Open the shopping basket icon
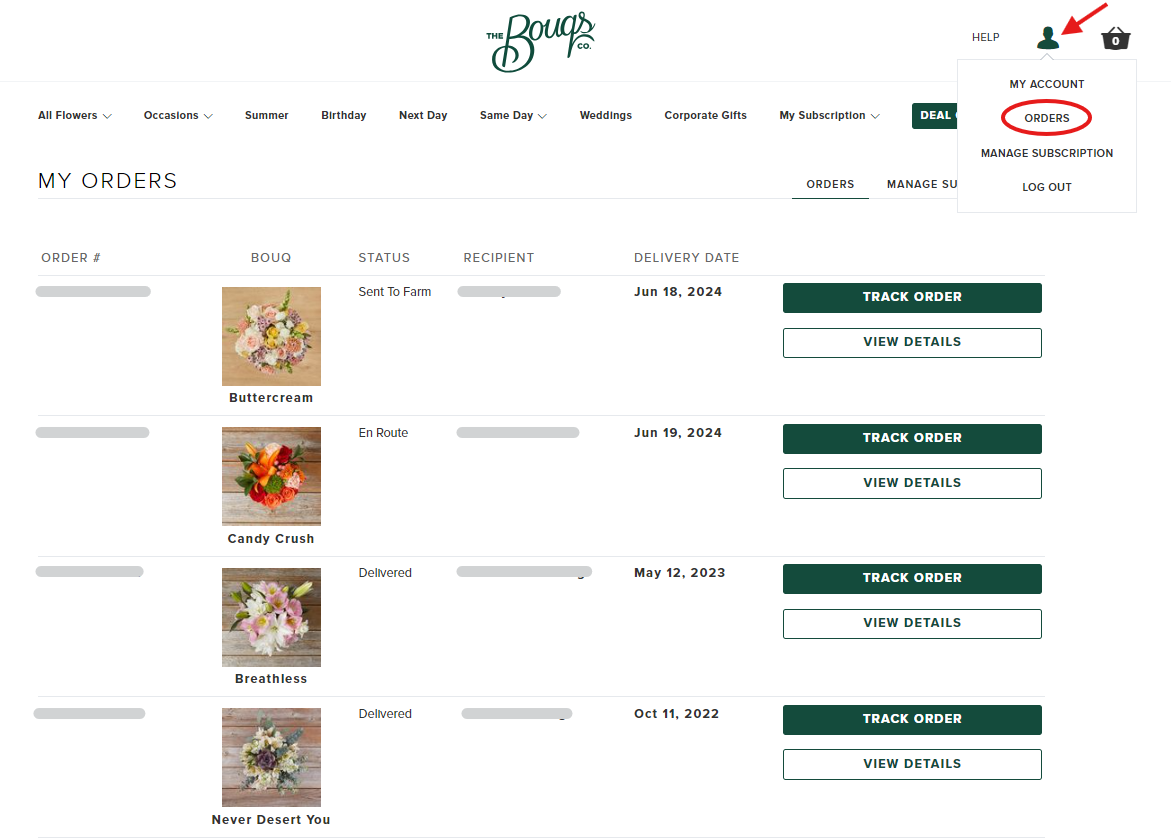 click(1116, 38)
